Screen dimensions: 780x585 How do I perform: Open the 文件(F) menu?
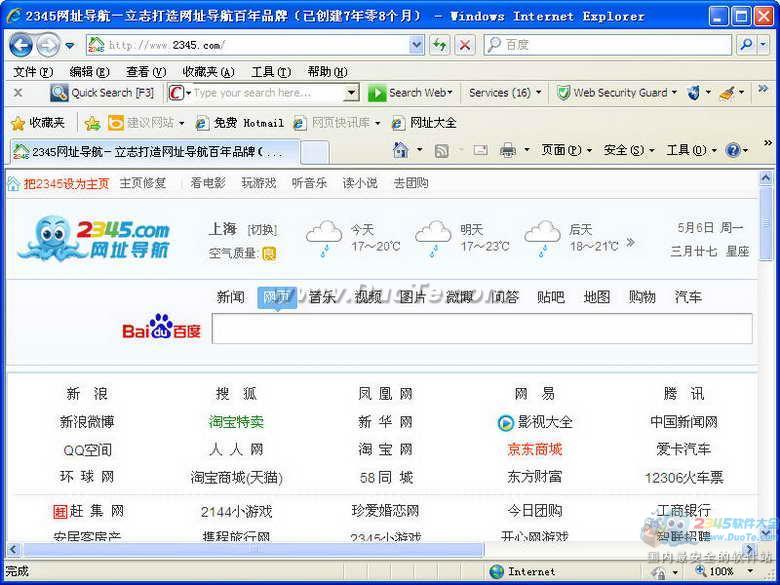point(32,72)
